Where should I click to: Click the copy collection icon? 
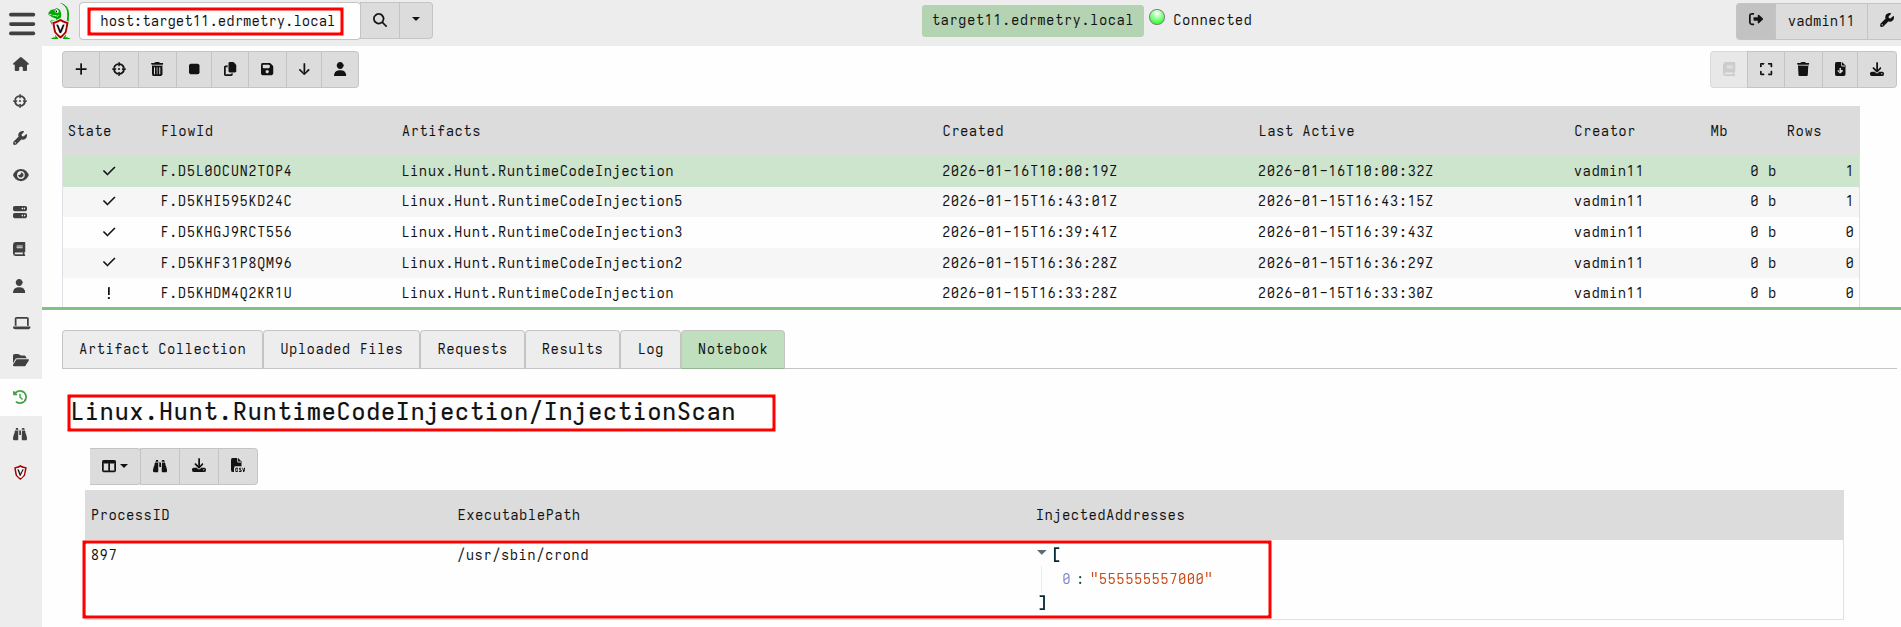pyautogui.click(x=230, y=69)
